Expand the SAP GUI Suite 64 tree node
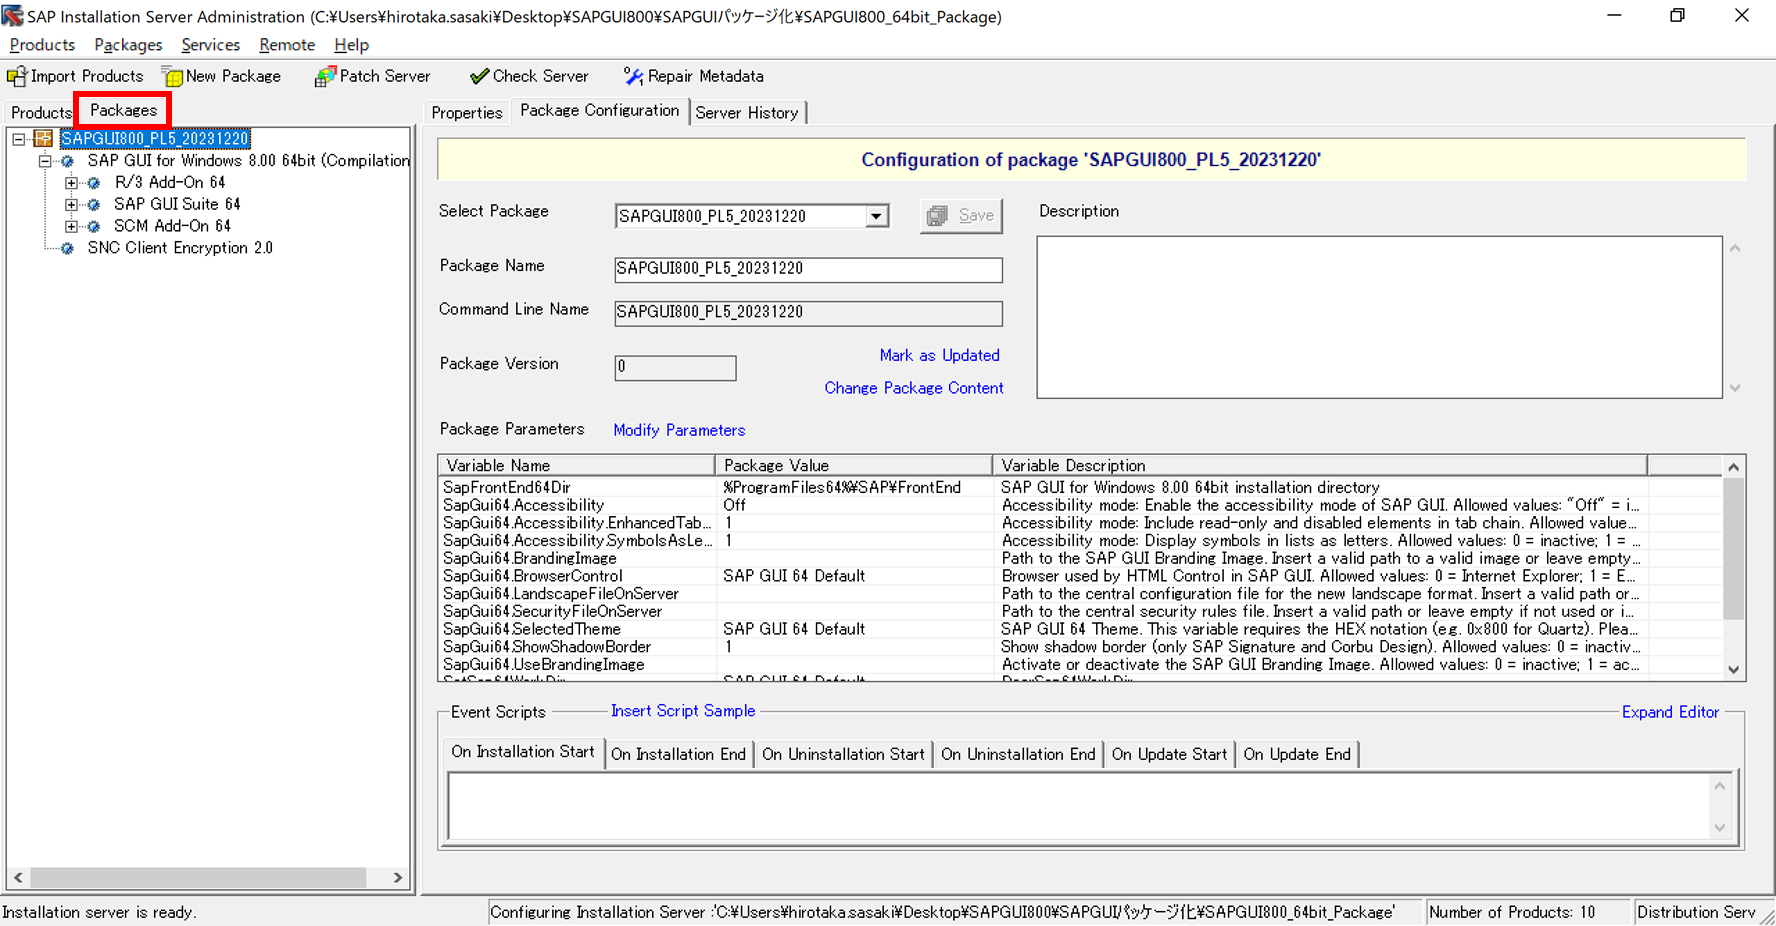The image size is (1776, 926). pos(71,205)
